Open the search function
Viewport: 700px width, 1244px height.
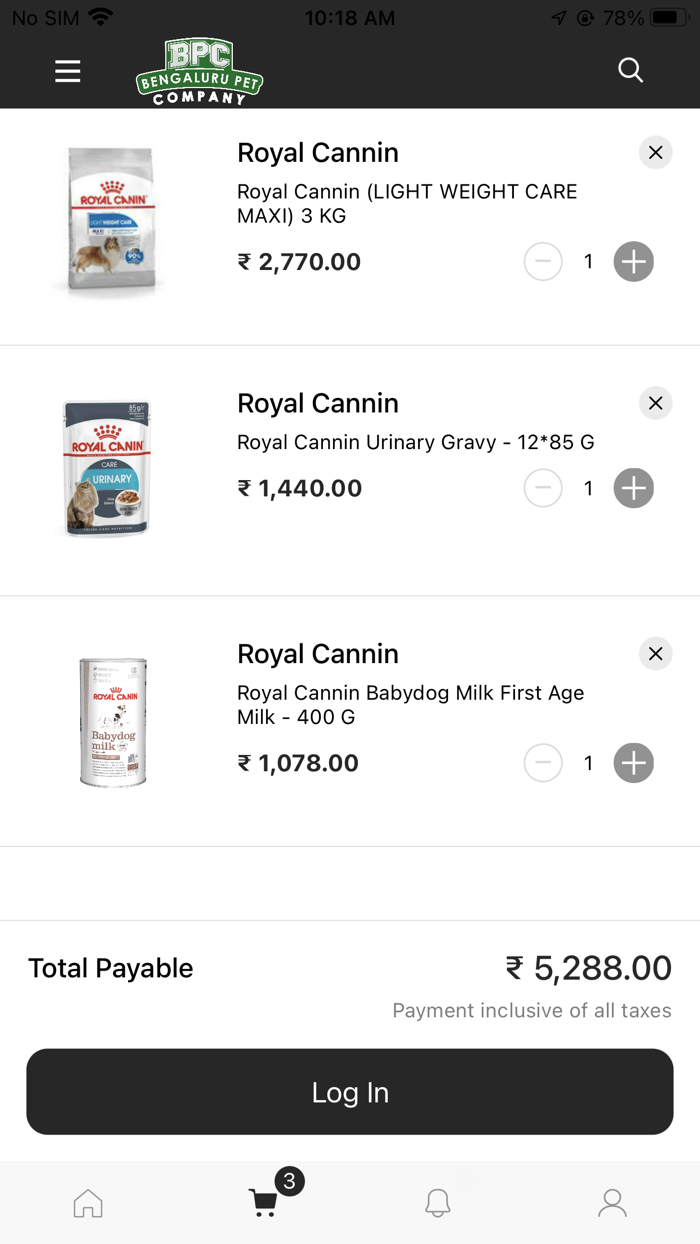630,70
